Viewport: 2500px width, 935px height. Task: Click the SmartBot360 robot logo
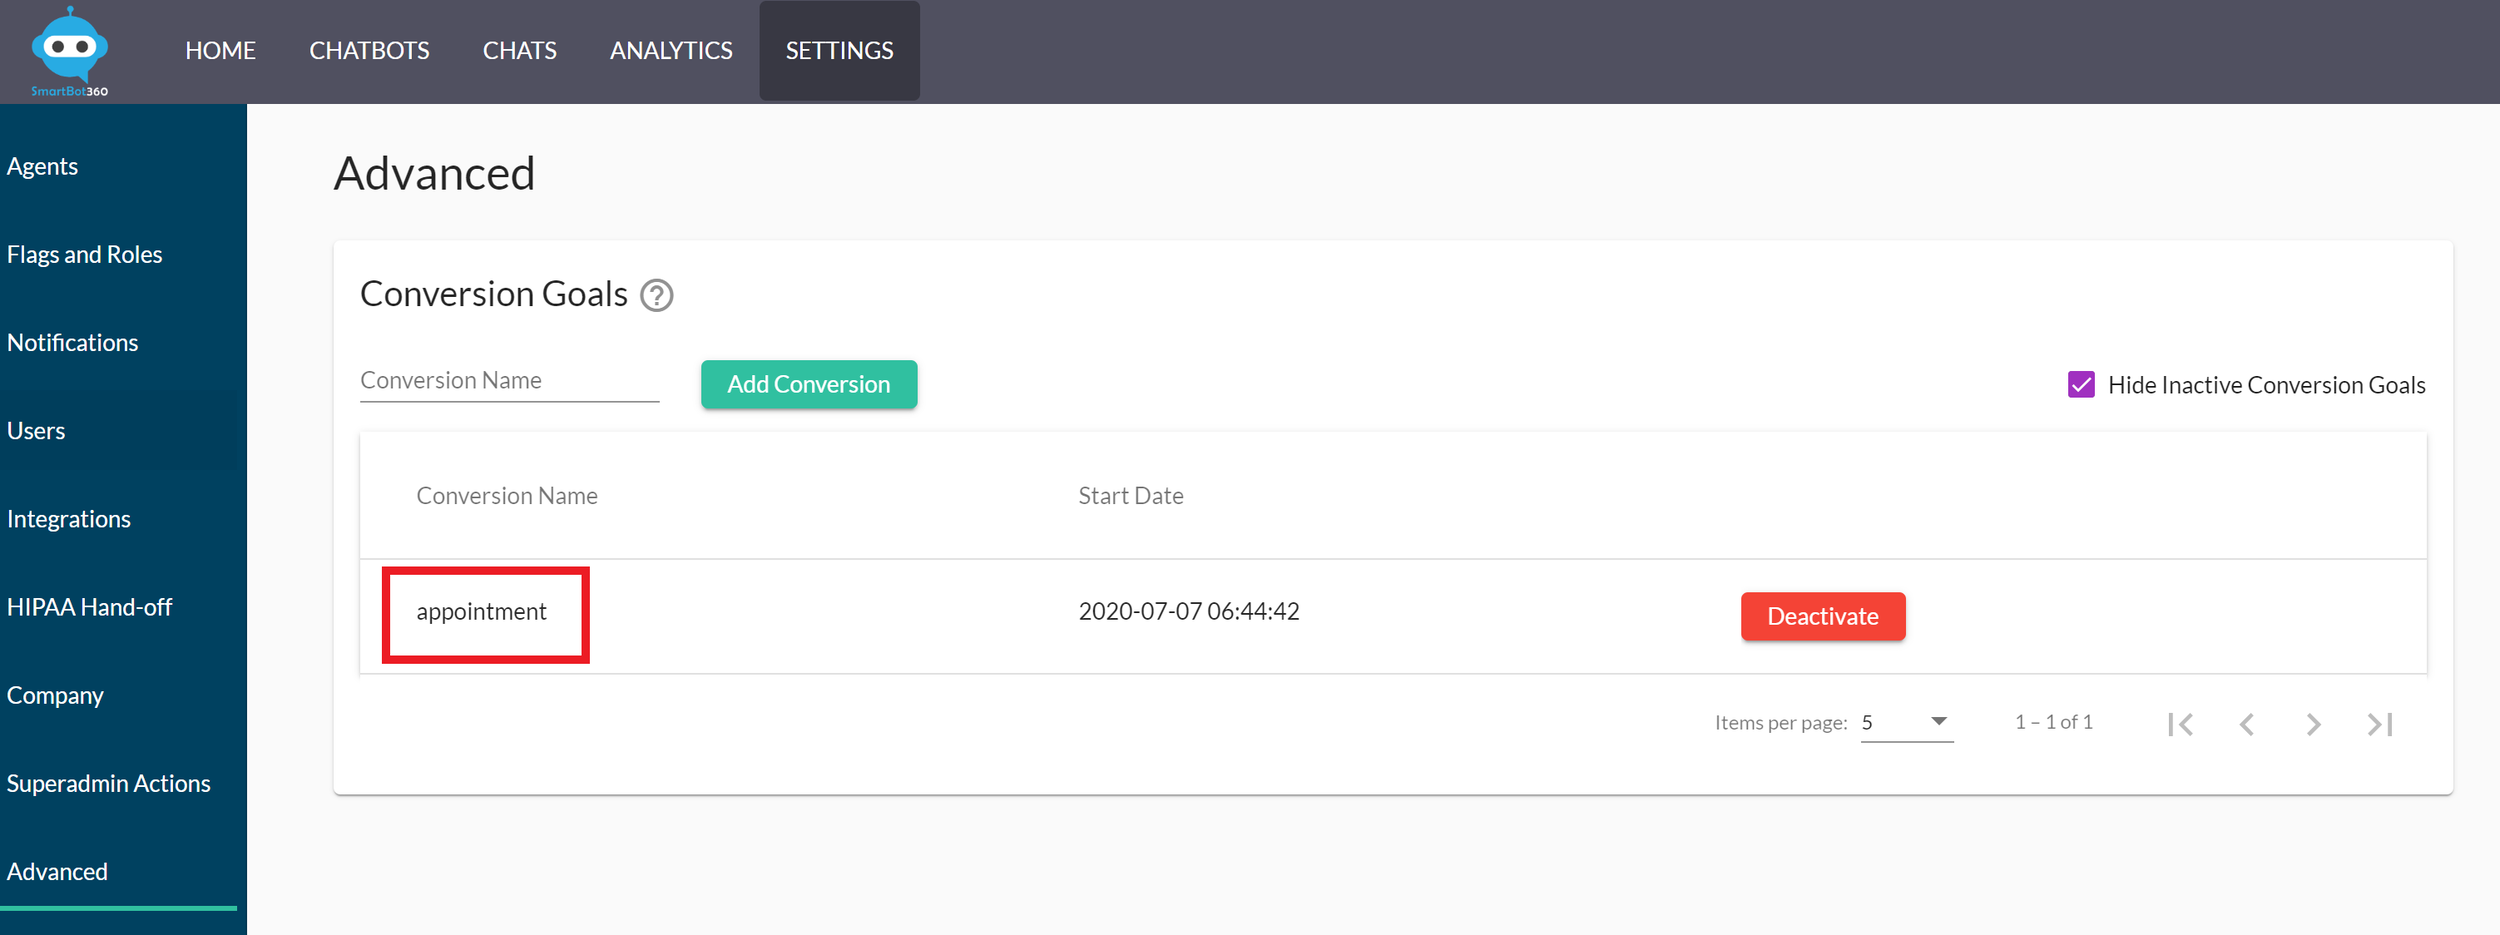(x=69, y=51)
